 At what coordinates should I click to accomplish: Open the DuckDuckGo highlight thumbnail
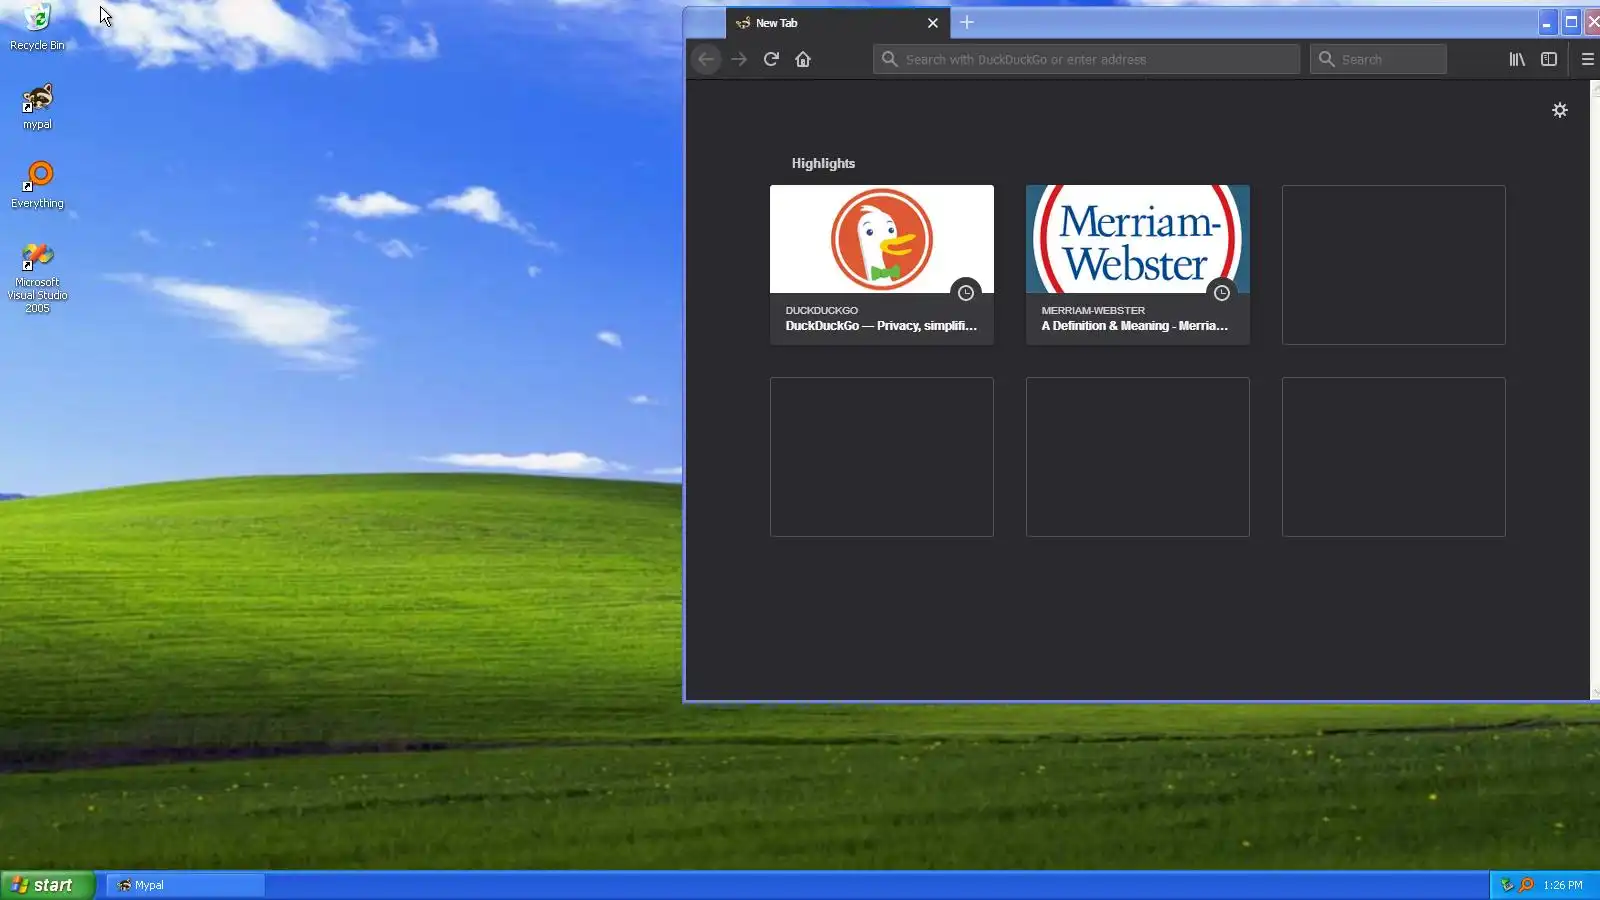click(x=882, y=239)
